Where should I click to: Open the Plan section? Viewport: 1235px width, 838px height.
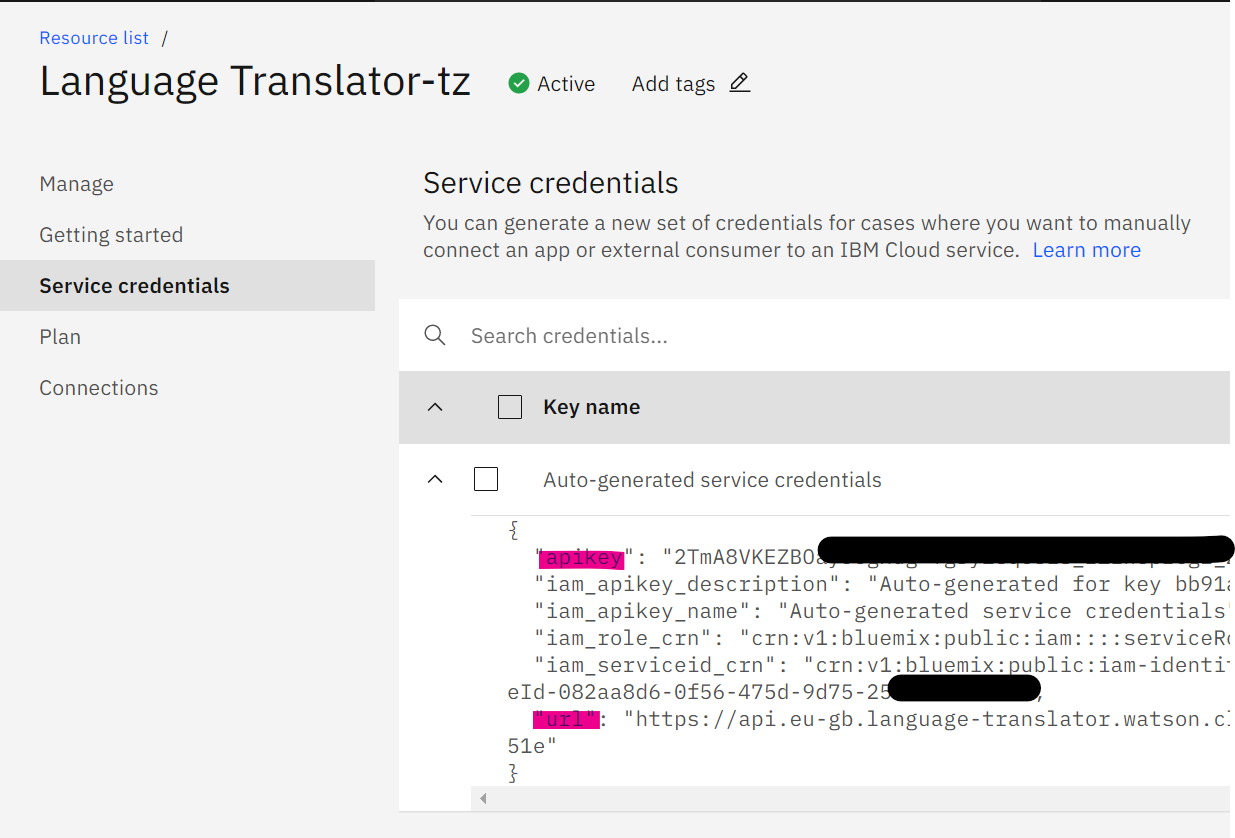pos(60,337)
